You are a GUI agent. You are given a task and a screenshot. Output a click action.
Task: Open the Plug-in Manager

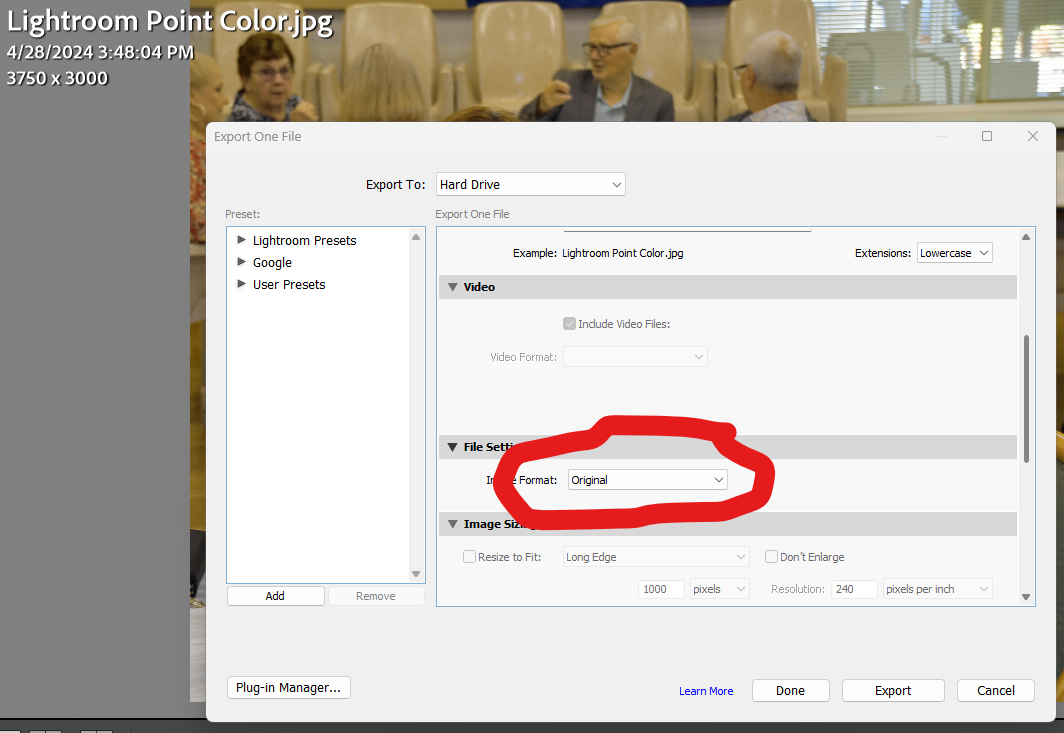288,687
